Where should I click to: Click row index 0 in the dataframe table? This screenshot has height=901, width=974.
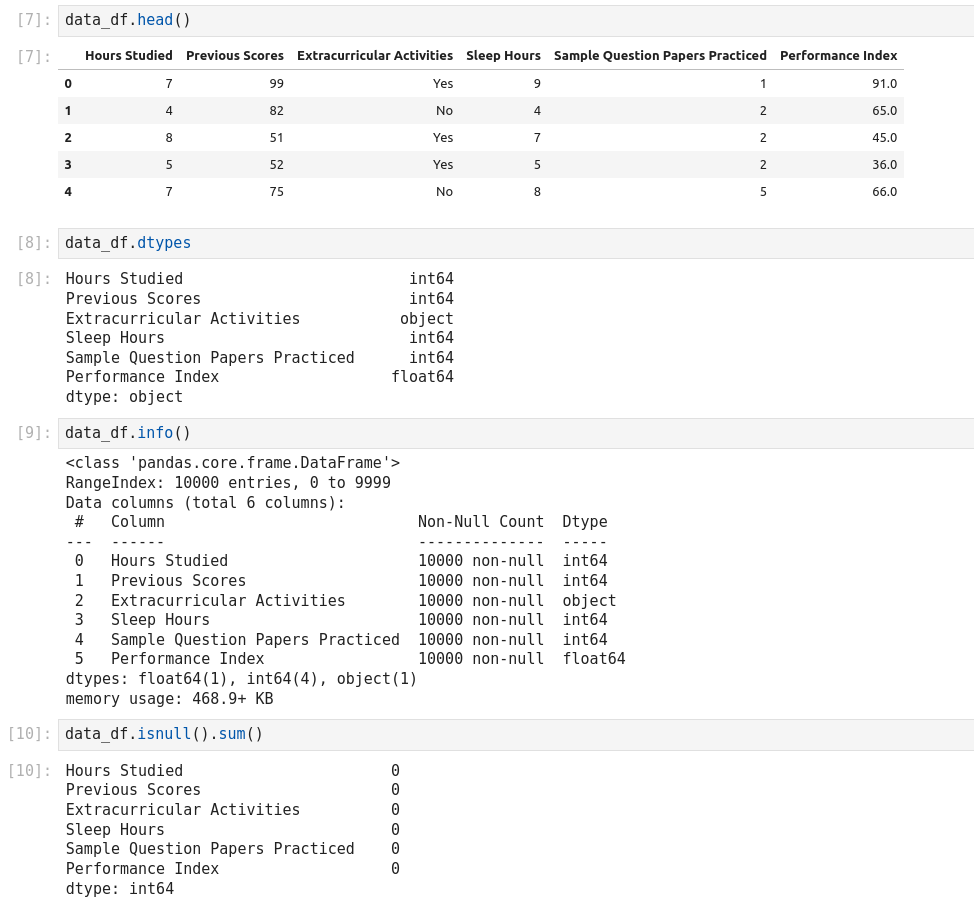[x=68, y=84]
